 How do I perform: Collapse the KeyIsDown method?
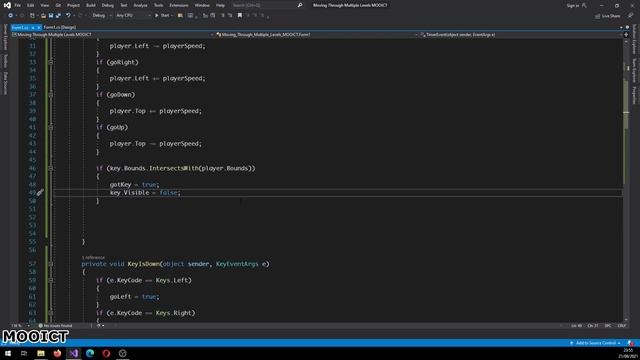pos(51,264)
